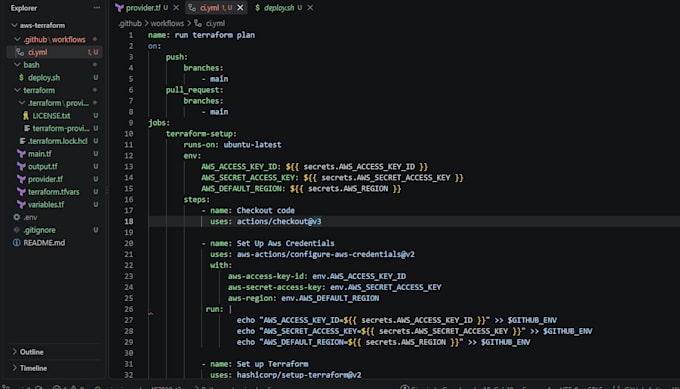Expand the Timeline section

[x=14, y=368]
